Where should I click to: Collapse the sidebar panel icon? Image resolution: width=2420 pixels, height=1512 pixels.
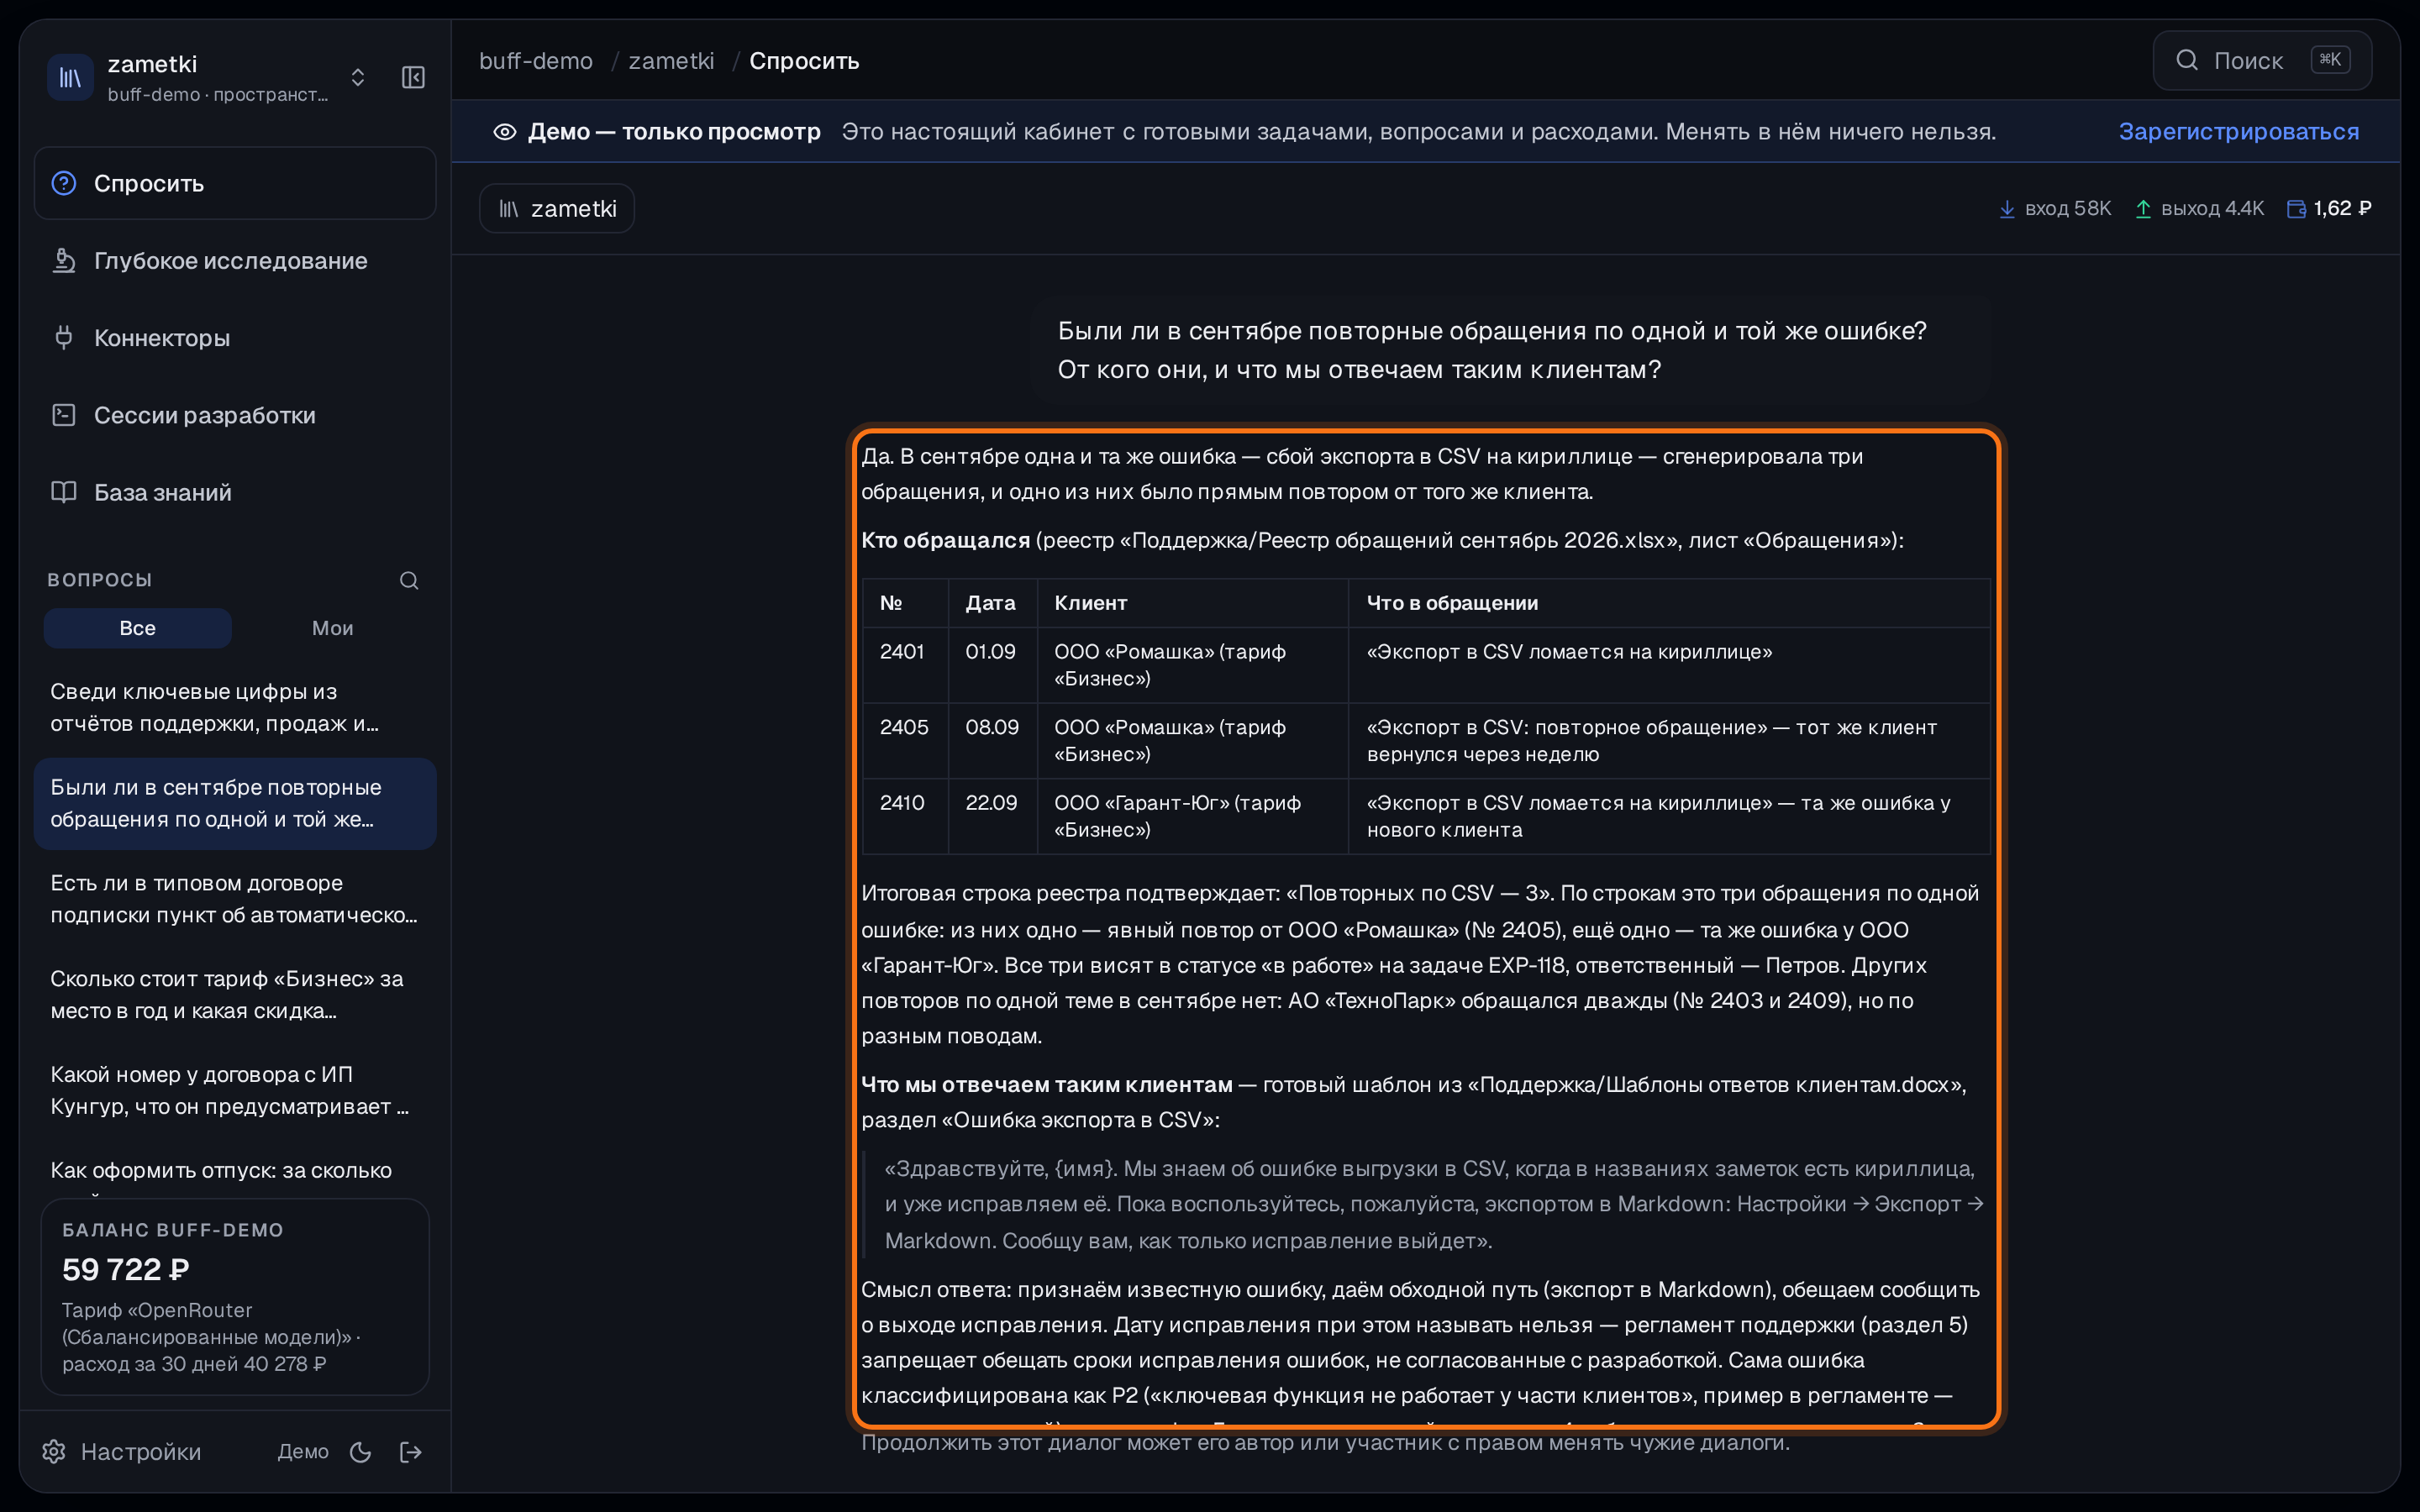pos(413,77)
